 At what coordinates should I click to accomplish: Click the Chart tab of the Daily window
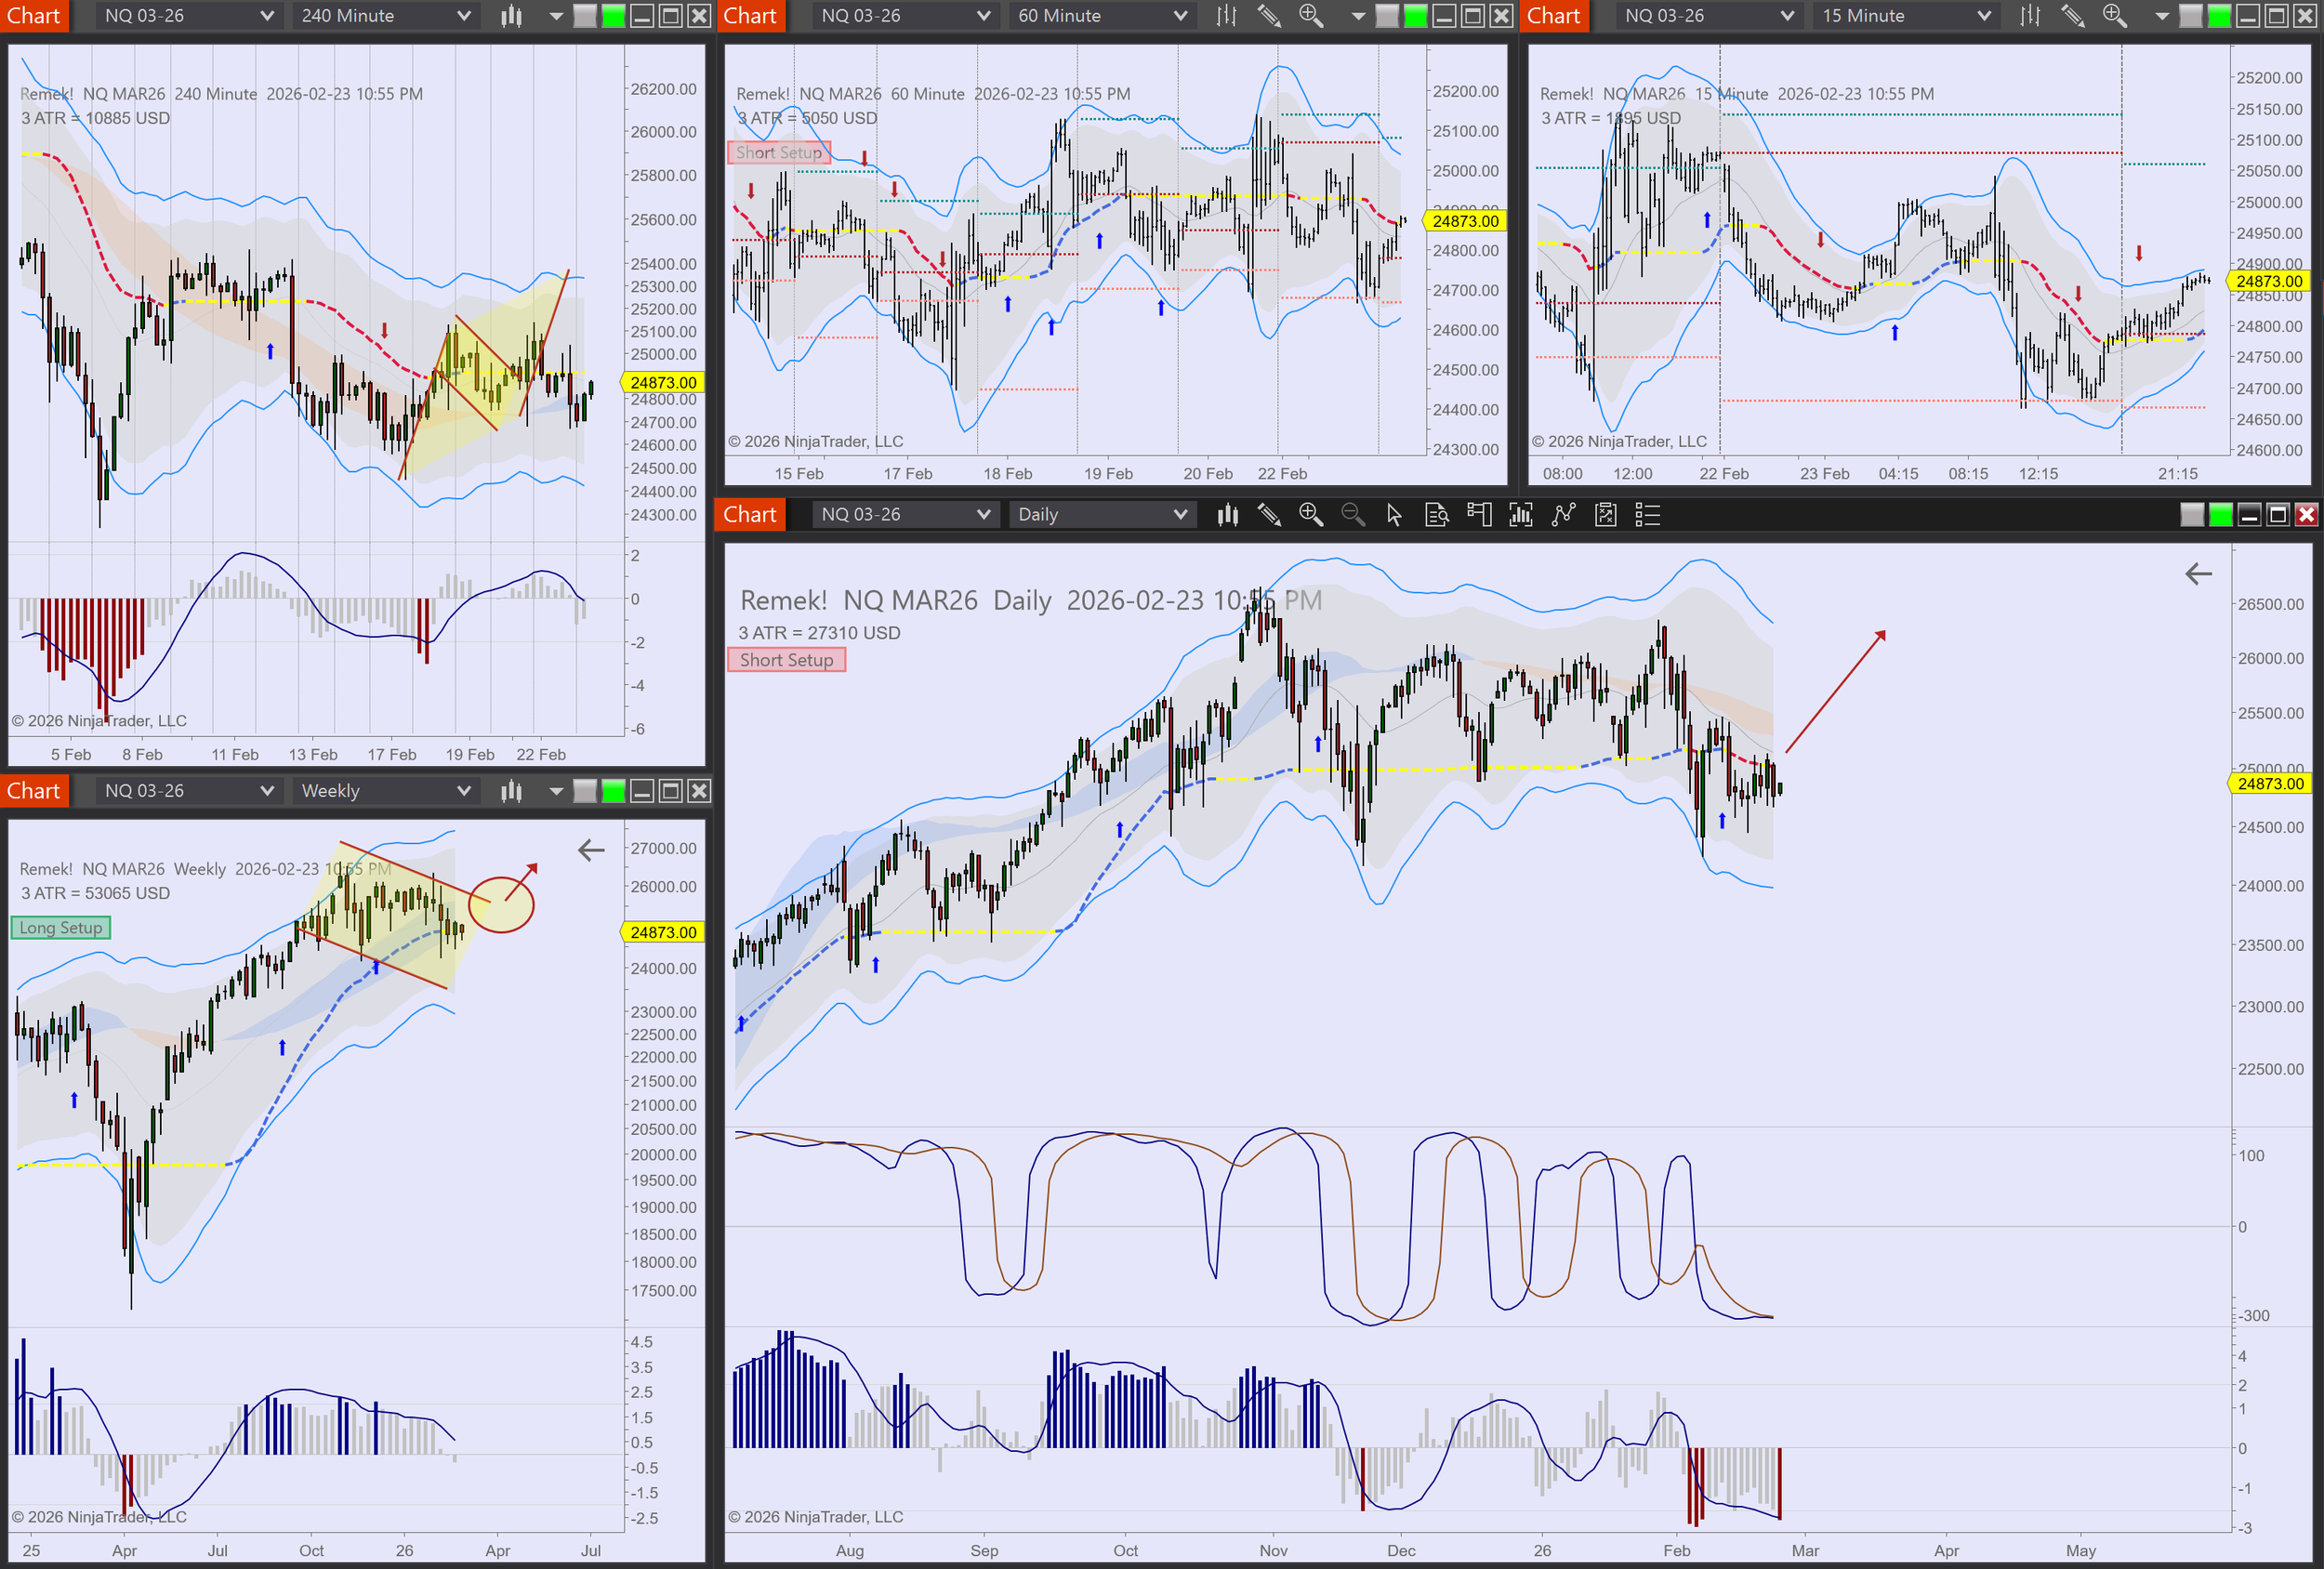[x=749, y=515]
